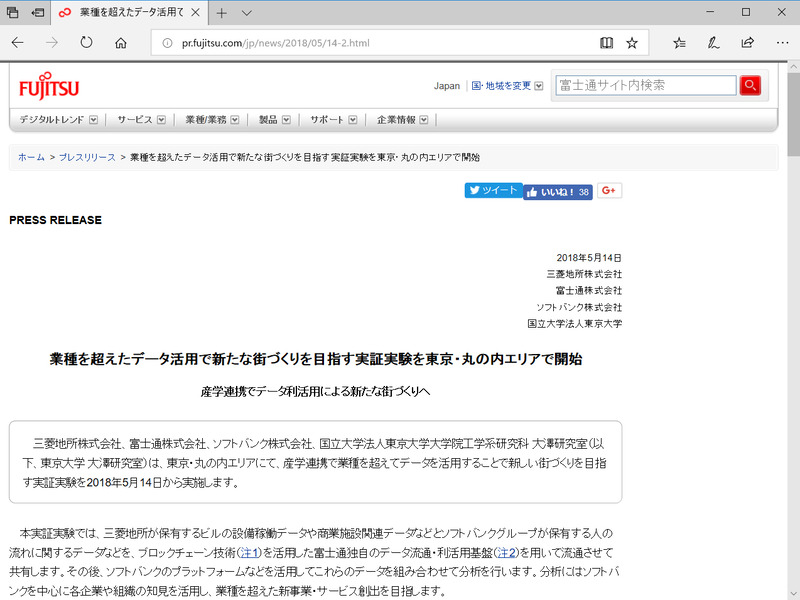Screen dimensions: 800x600
Task: Click the address bar URL
Action: coord(276,43)
